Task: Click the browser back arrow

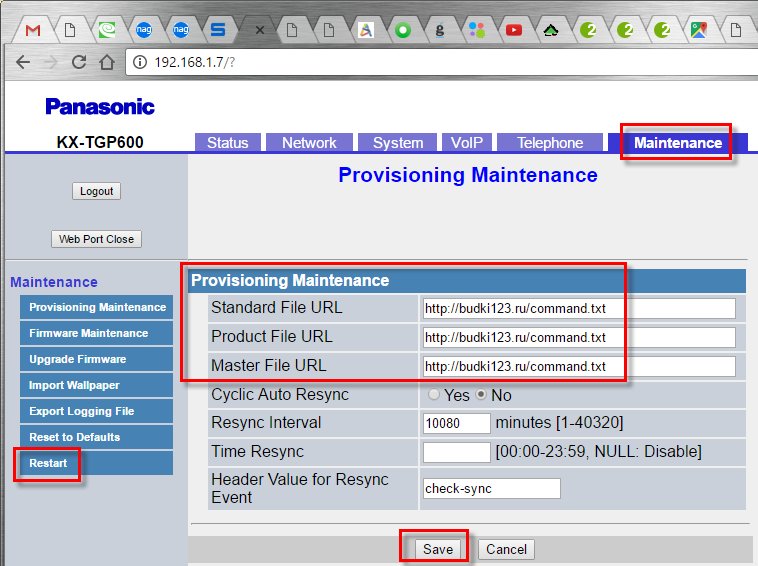Action: pos(23,62)
